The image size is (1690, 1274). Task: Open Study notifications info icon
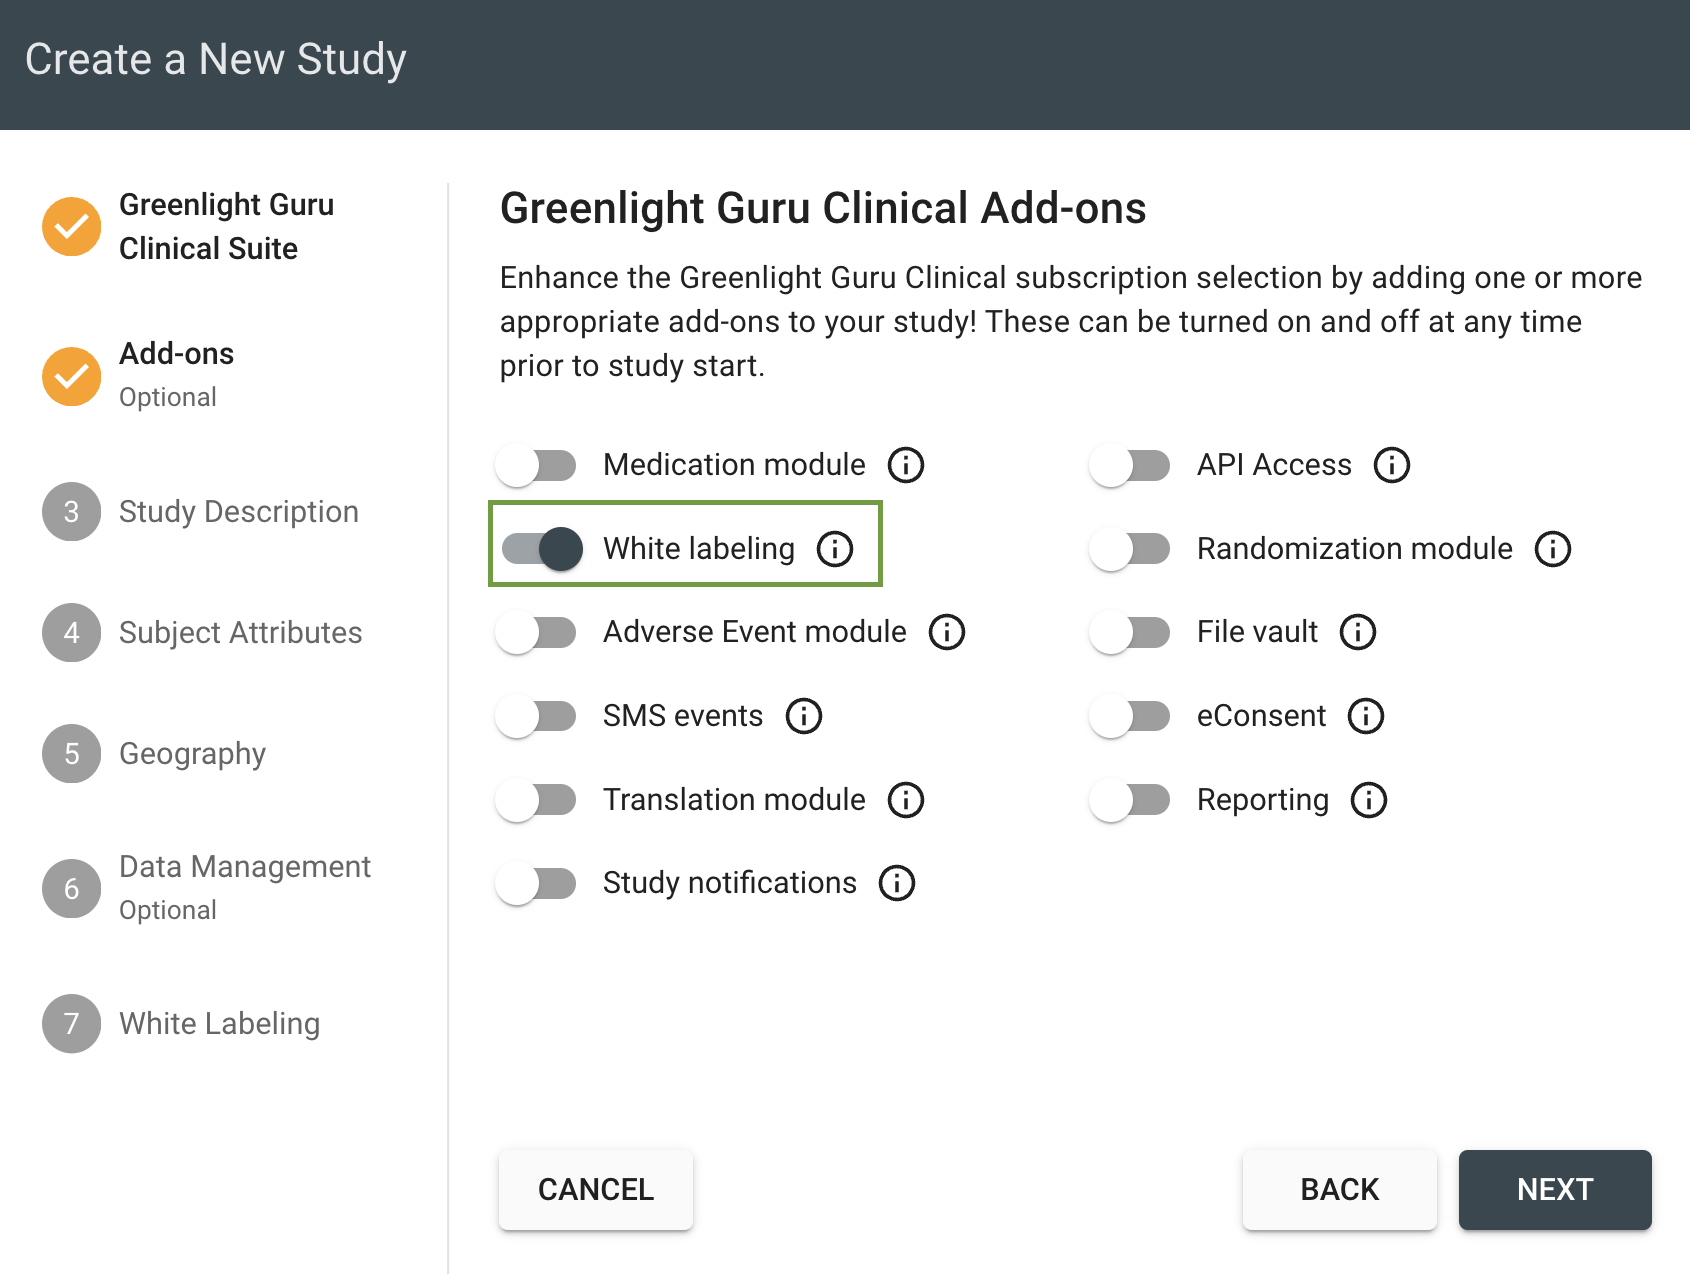897,883
